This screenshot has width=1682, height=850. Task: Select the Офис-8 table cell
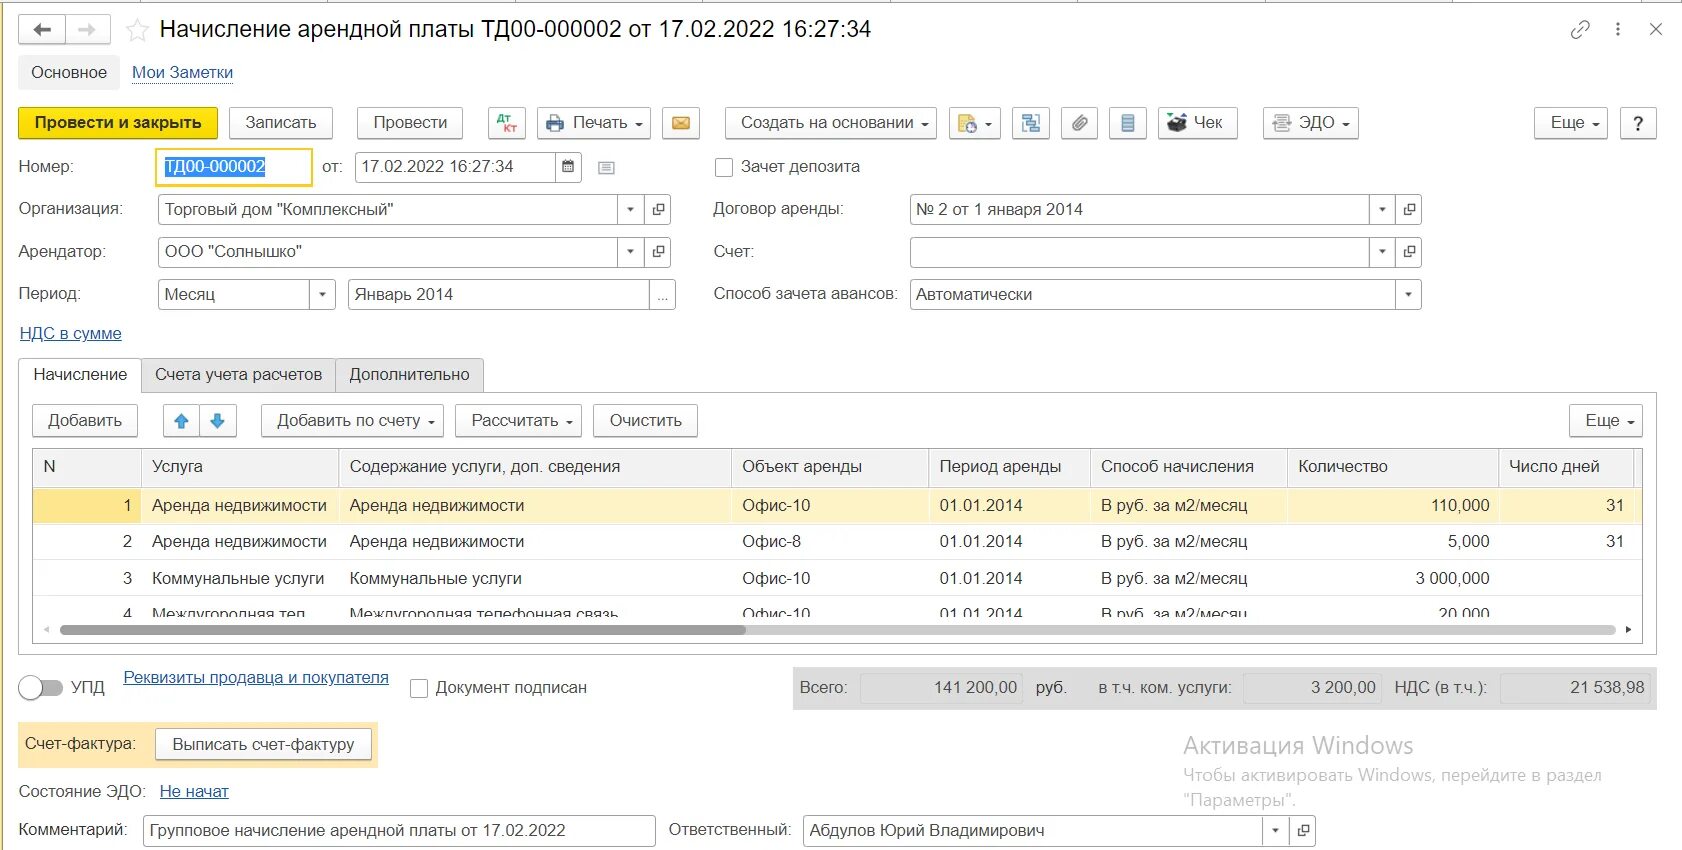click(829, 542)
